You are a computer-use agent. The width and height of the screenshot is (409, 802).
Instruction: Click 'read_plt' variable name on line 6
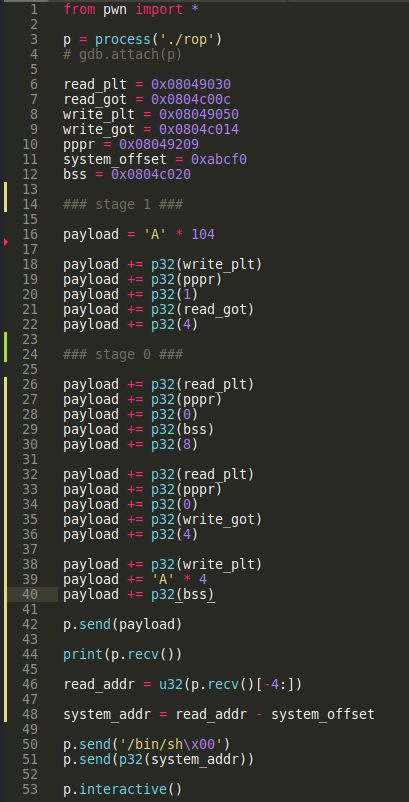coord(95,84)
